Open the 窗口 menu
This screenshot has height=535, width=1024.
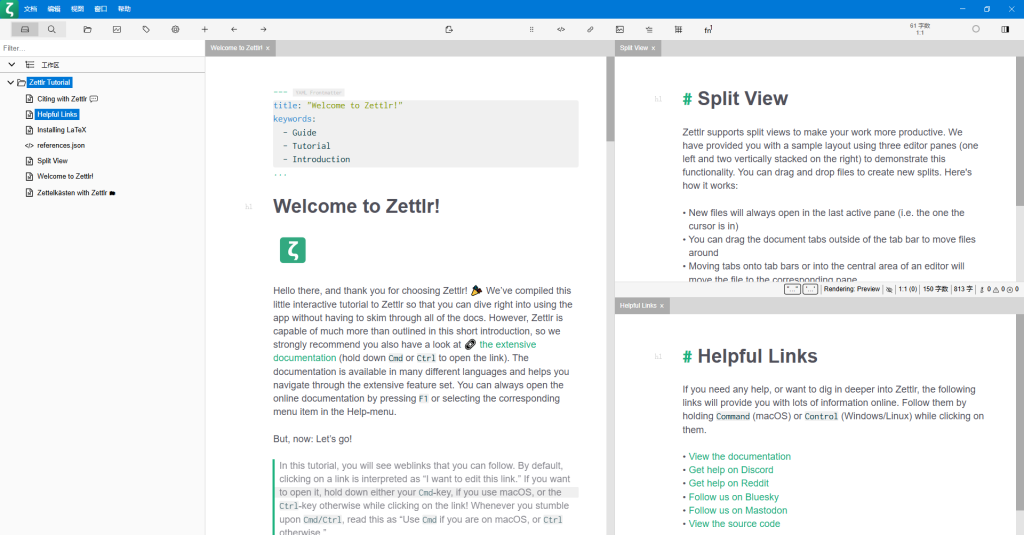(101, 9)
